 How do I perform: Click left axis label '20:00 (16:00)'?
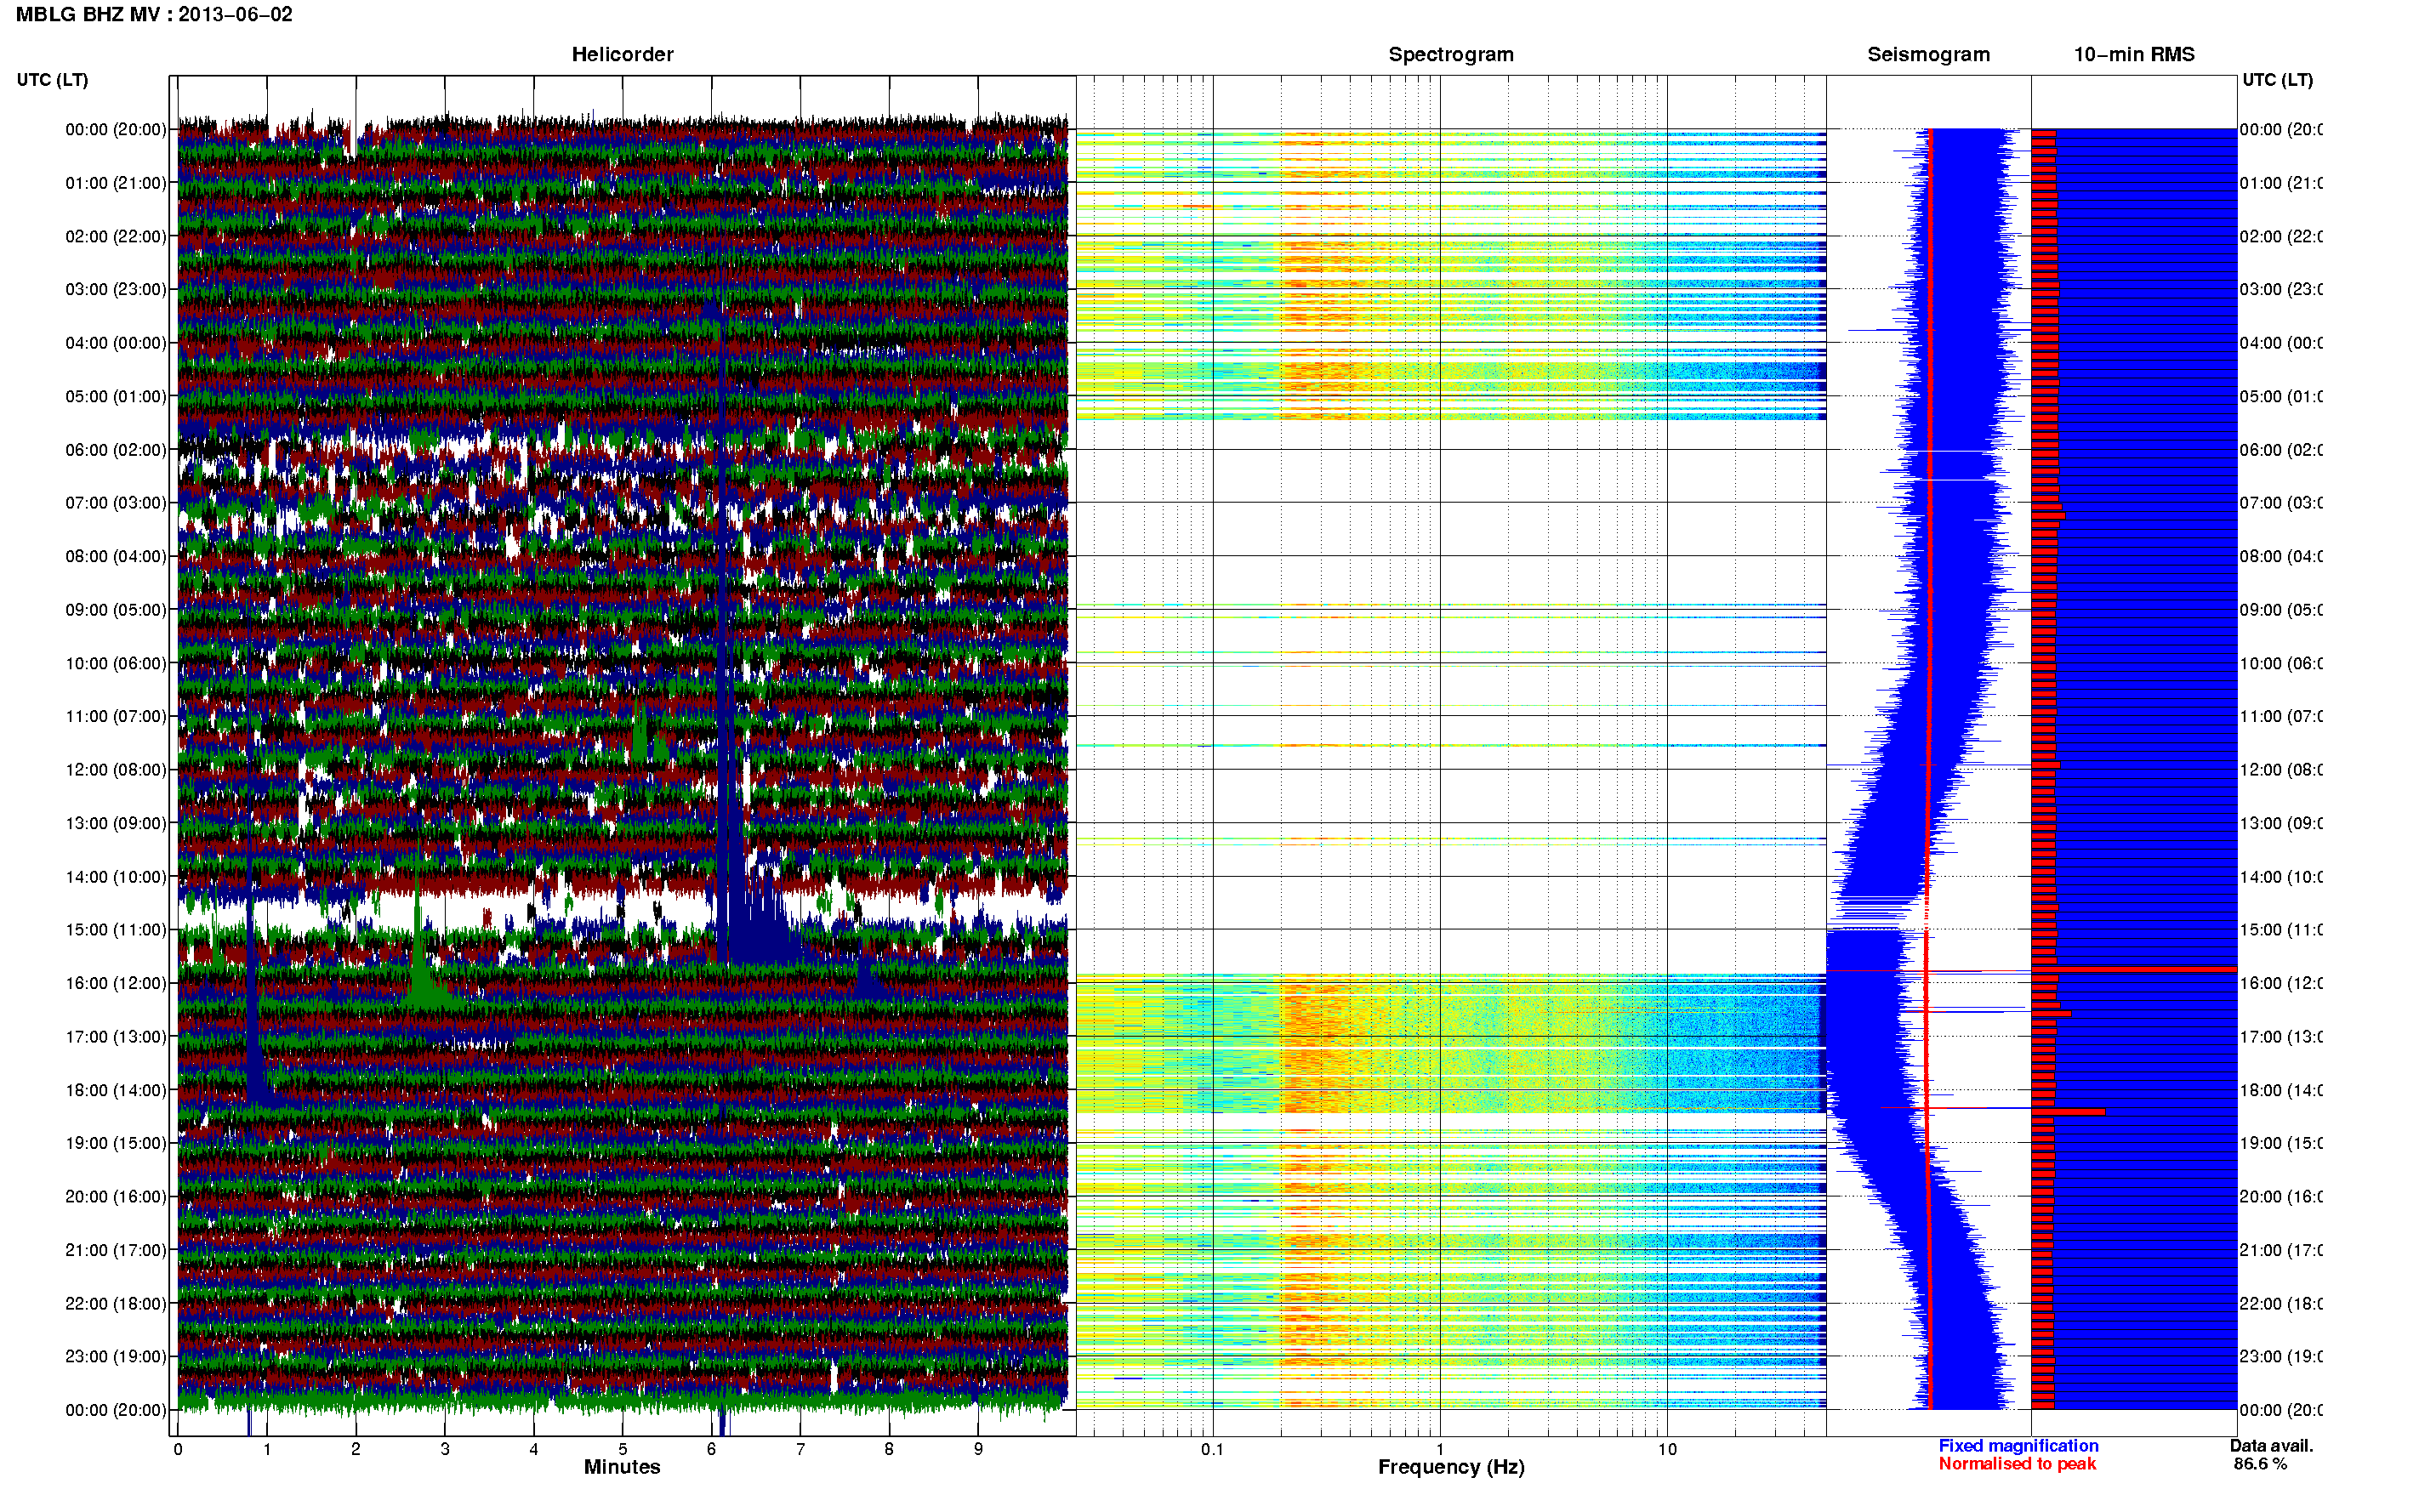(x=116, y=1197)
